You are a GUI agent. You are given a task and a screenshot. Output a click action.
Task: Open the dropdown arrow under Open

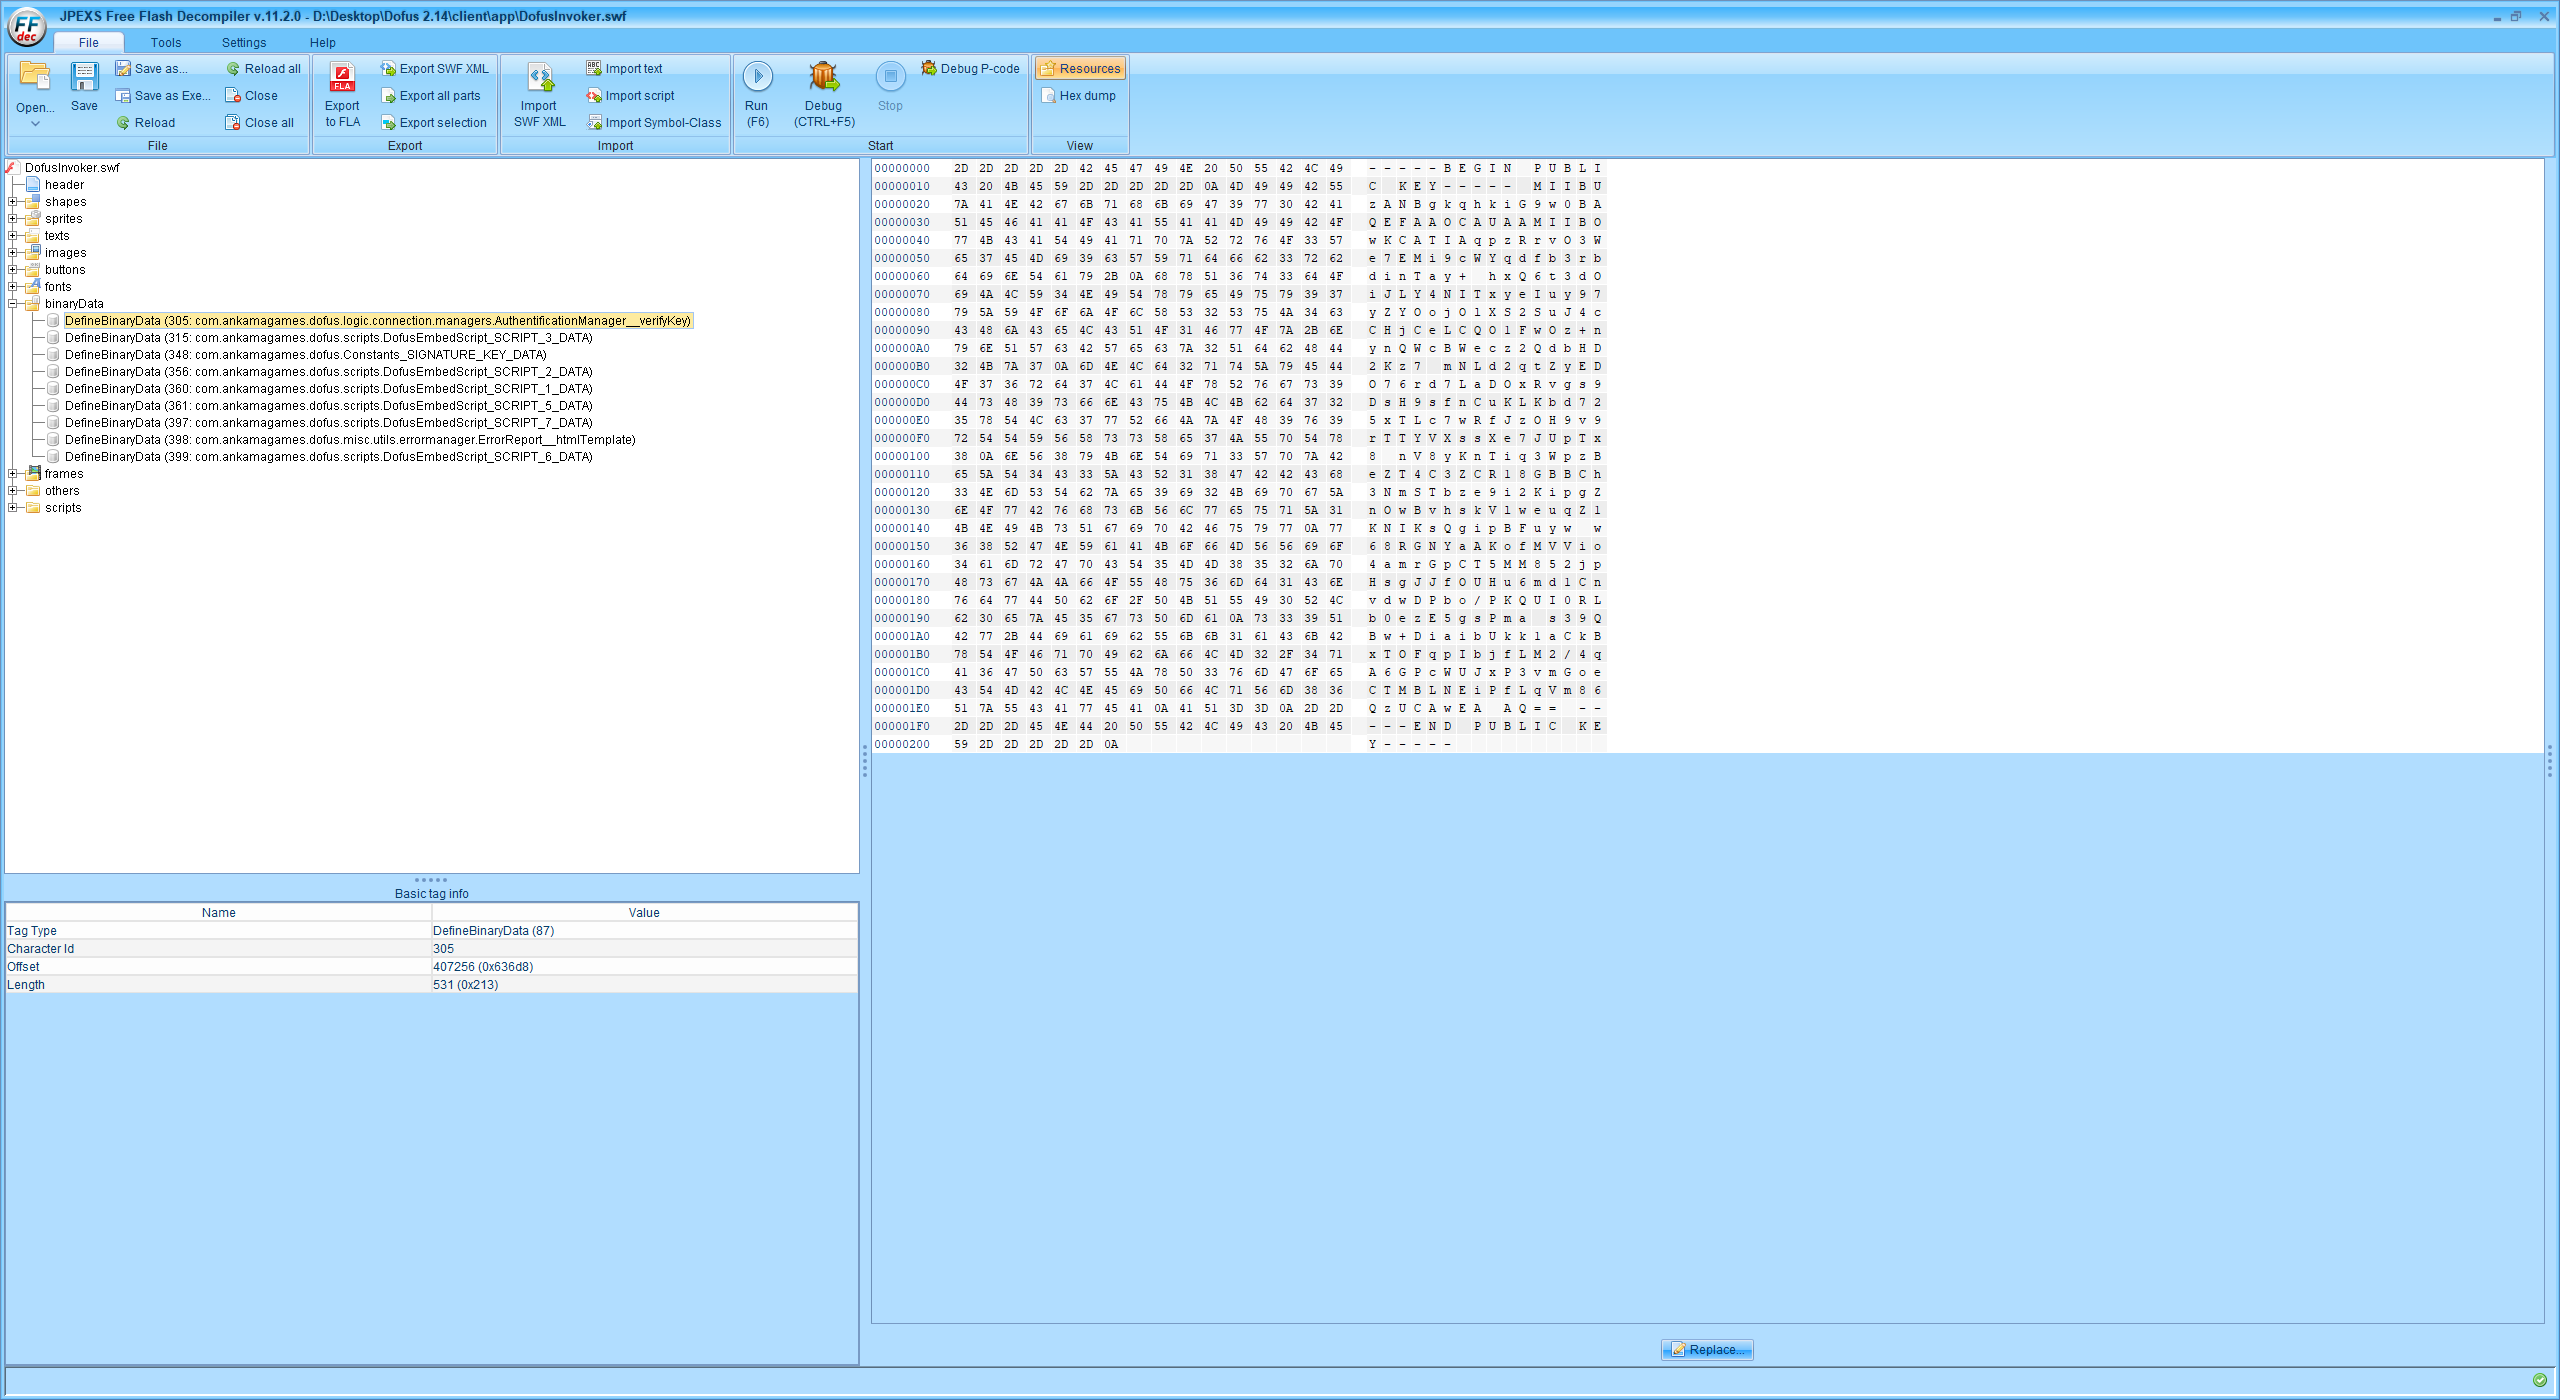coord(35,124)
